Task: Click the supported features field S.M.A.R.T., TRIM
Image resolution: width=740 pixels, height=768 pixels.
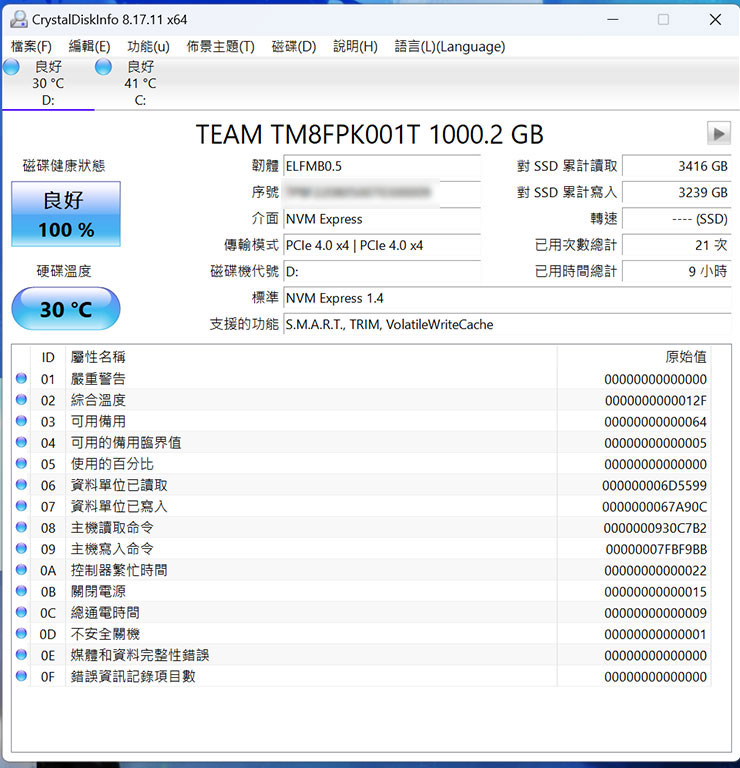Action: [x=507, y=325]
